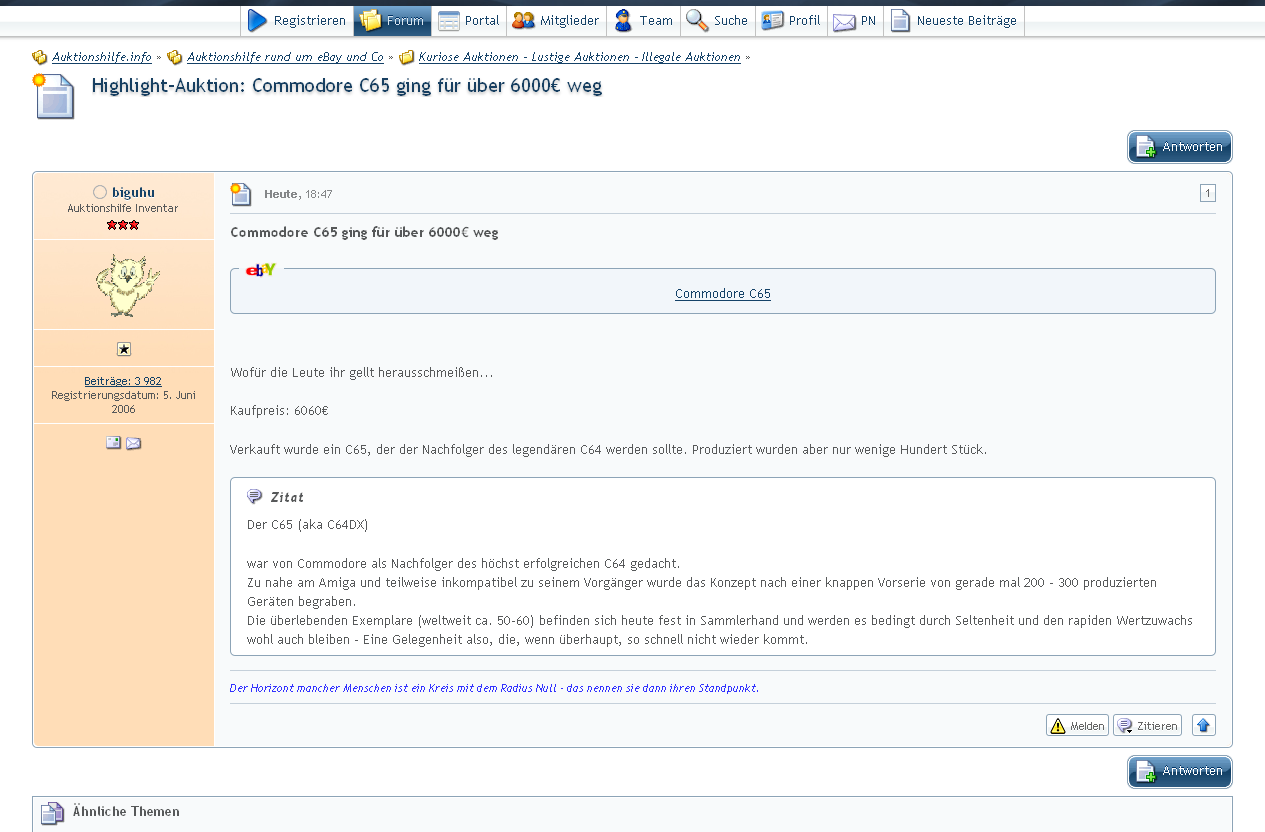Image resolution: width=1265 pixels, height=832 pixels.
Task: Click the 'Ähnliche Themen' heading
Action: point(126,811)
